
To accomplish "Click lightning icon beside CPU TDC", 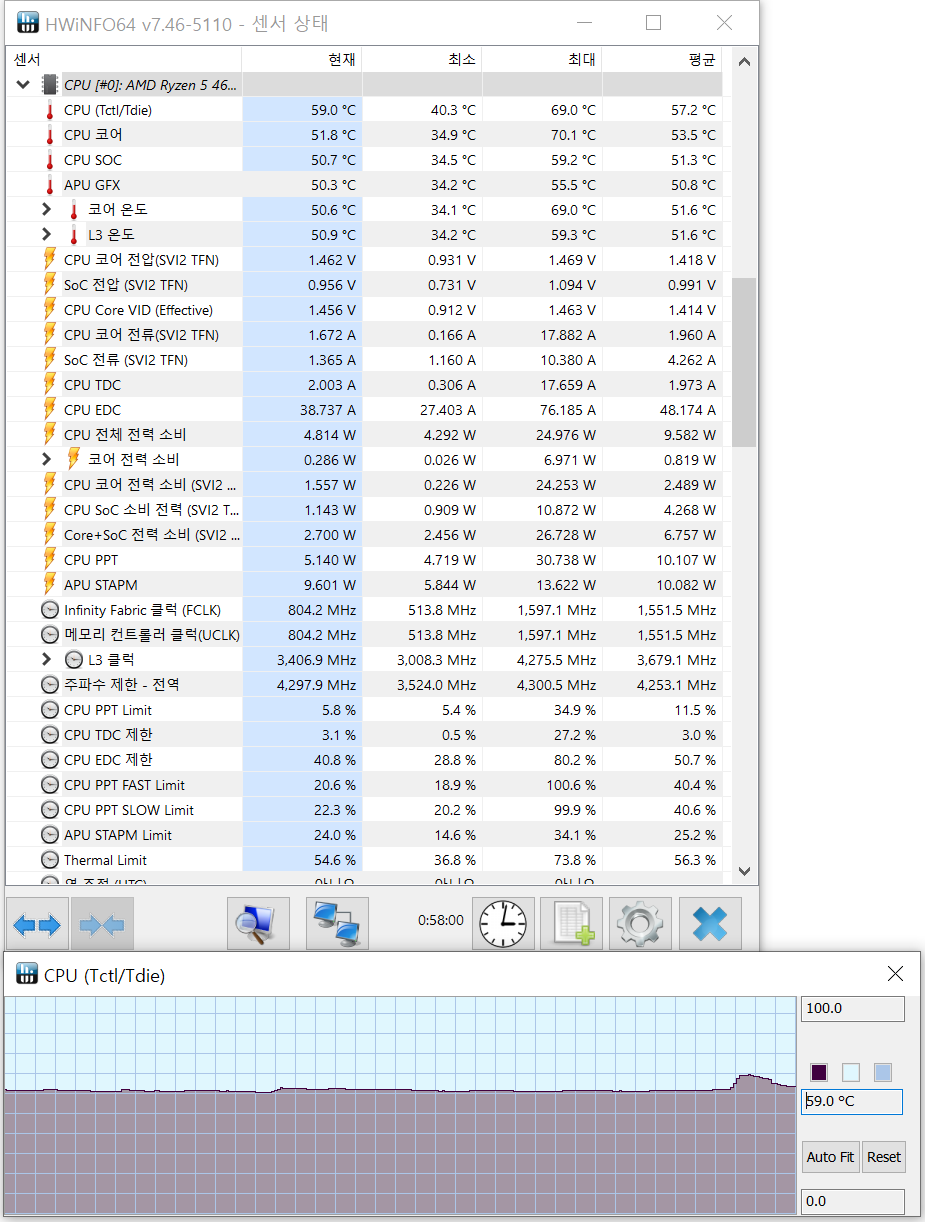I will pyautogui.click(x=50, y=385).
